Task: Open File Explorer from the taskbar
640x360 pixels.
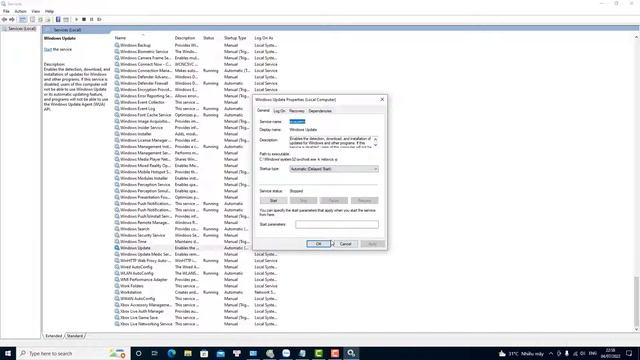Action: 188,353
